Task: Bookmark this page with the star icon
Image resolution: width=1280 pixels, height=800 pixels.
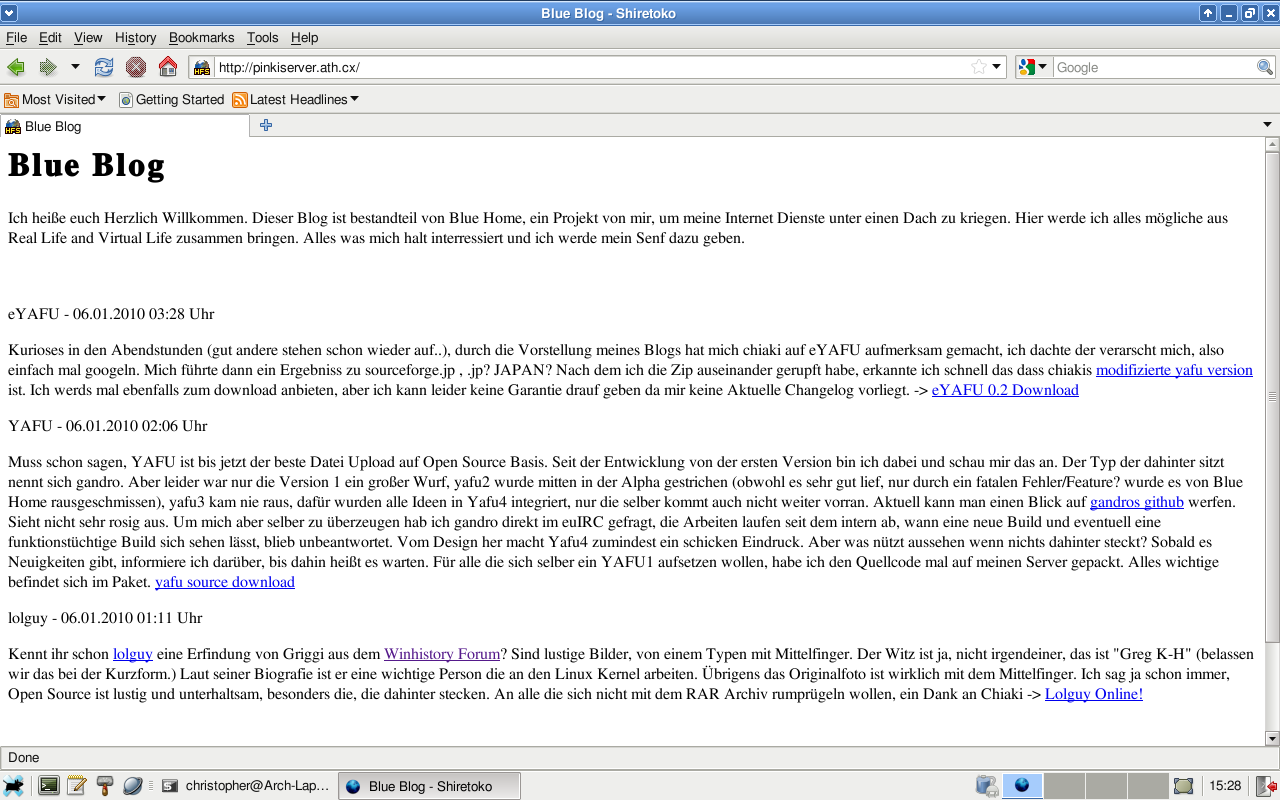Action: 979,67
